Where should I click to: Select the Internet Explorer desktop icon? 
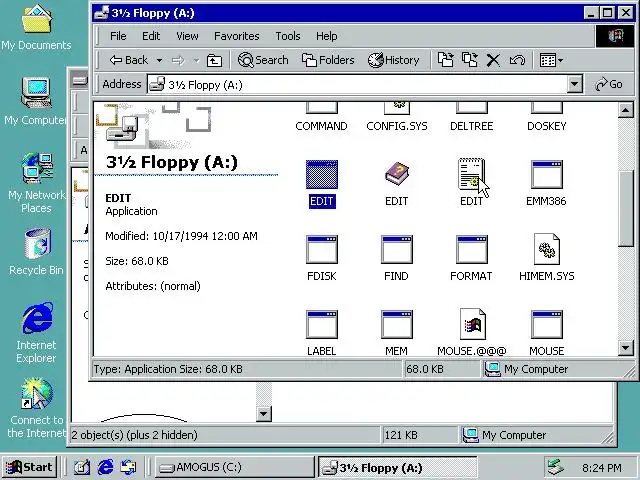coord(36,333)
